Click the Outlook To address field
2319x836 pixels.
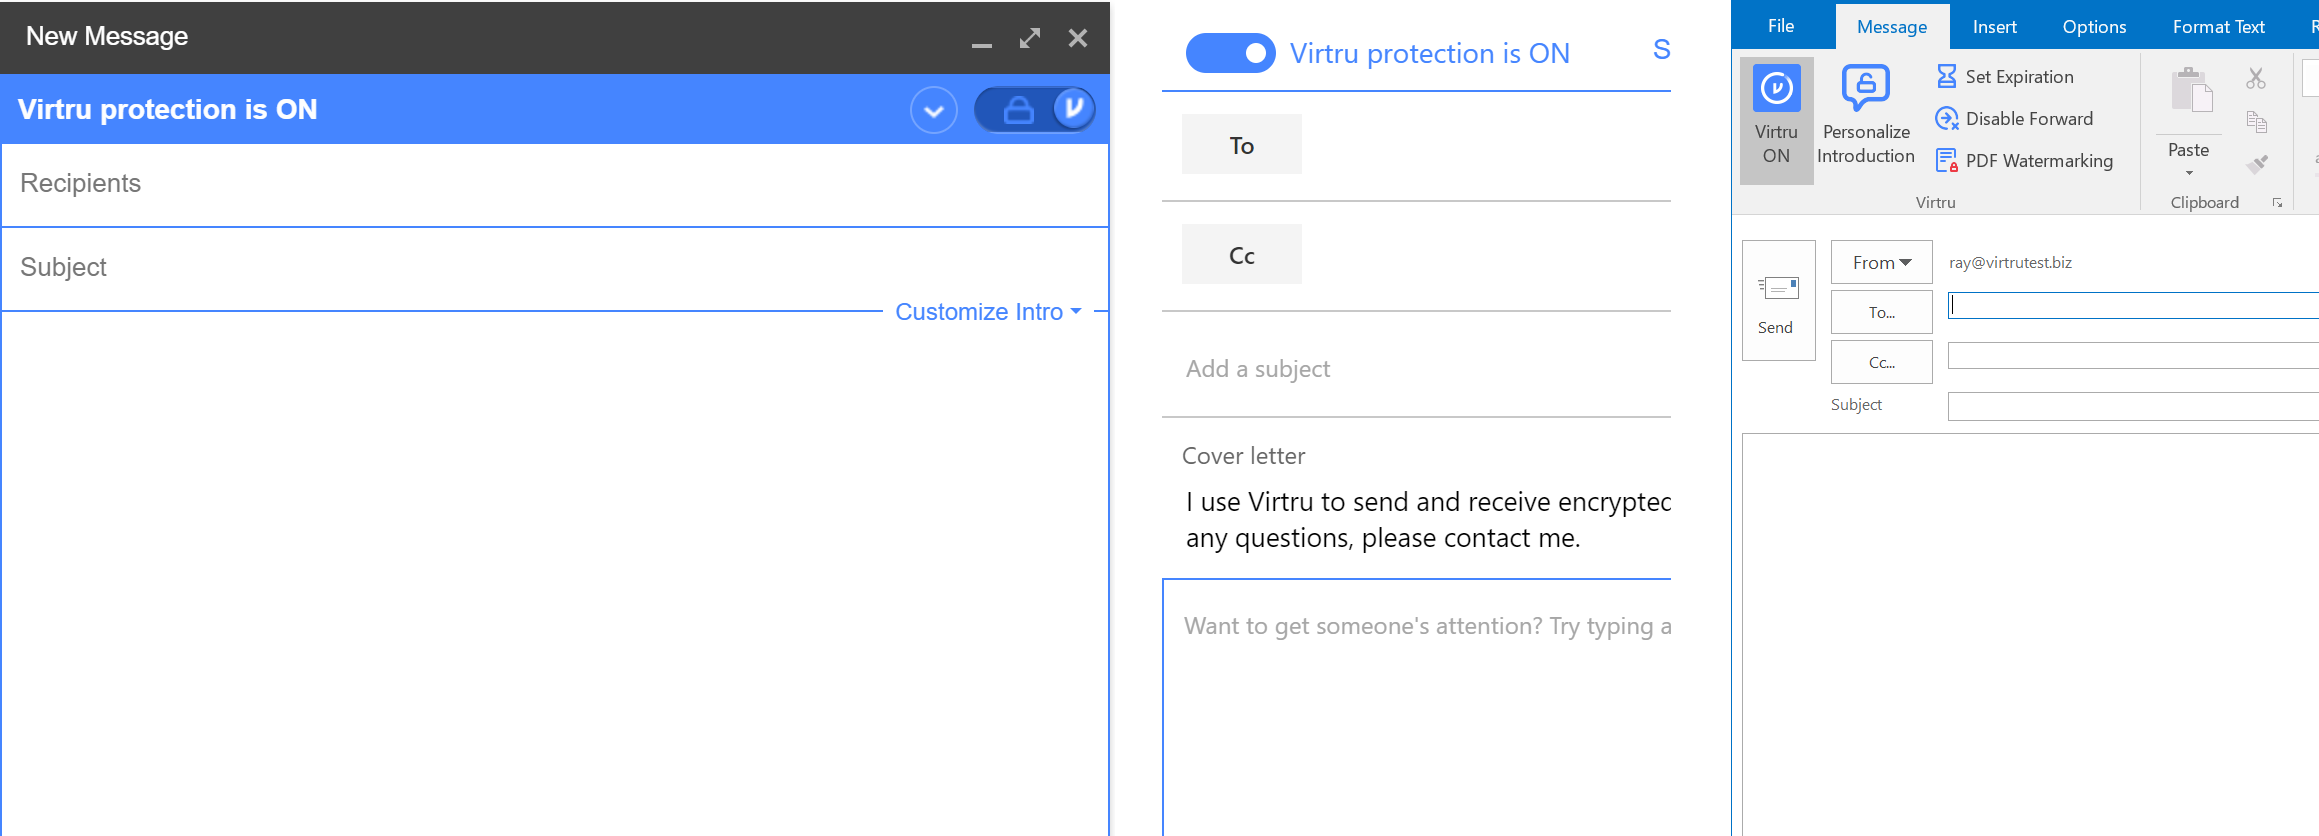click(2133, 306)
